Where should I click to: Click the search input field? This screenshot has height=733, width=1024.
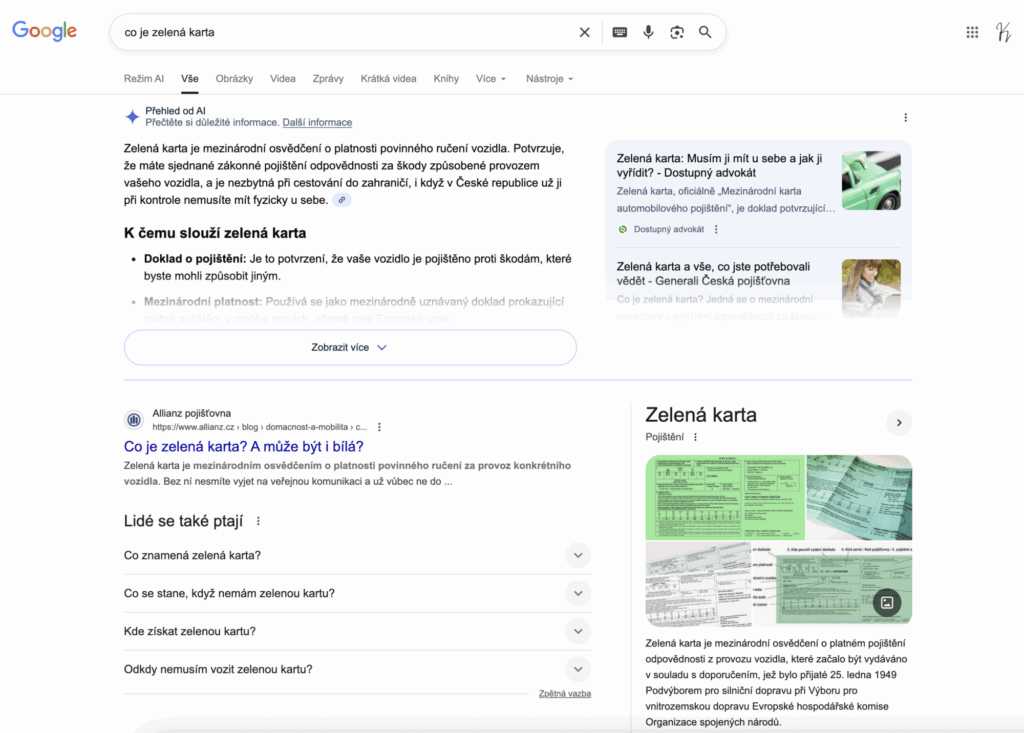340,32
